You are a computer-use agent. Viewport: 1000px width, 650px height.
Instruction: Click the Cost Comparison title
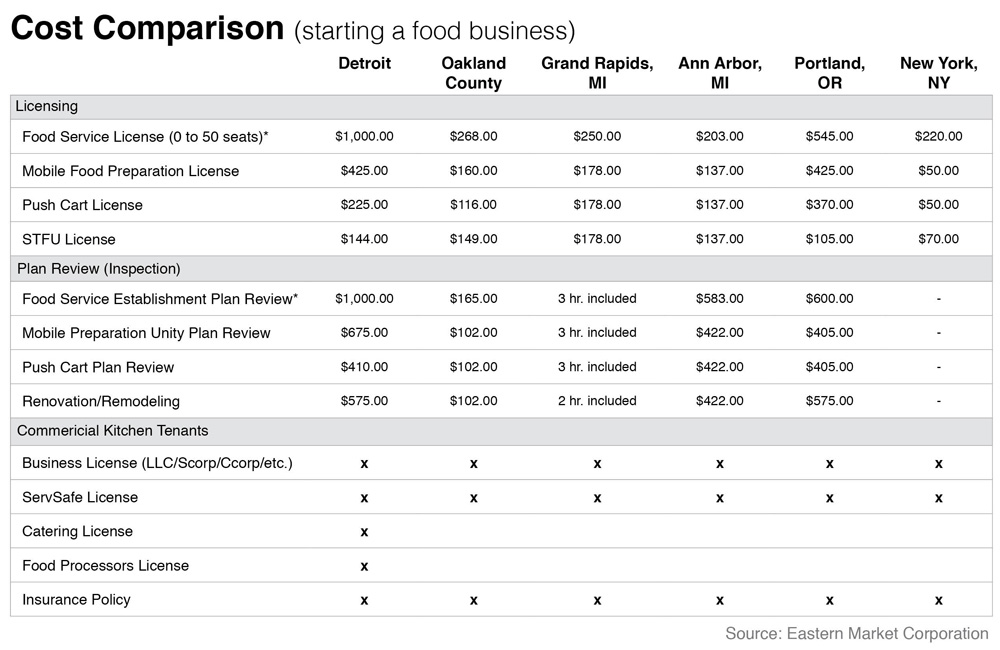coord(147,29)
